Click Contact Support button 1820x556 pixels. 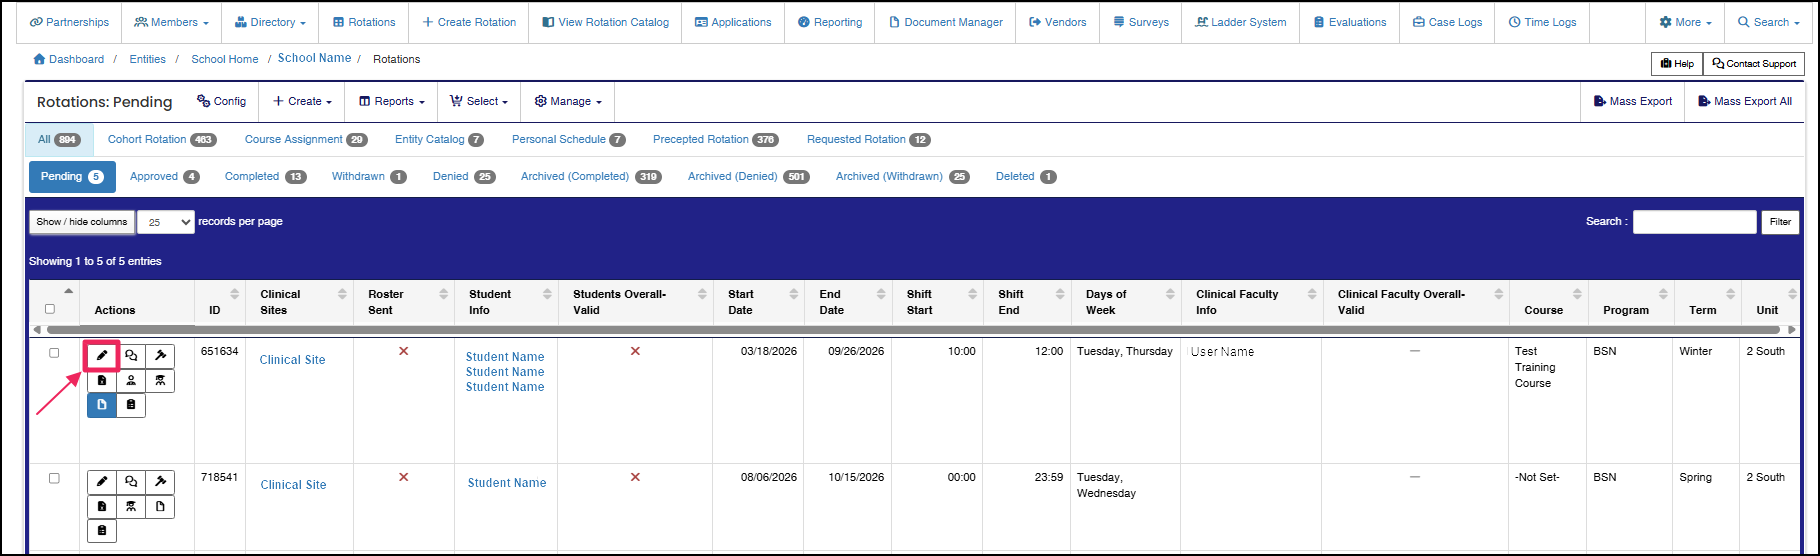coord(1754,64)
